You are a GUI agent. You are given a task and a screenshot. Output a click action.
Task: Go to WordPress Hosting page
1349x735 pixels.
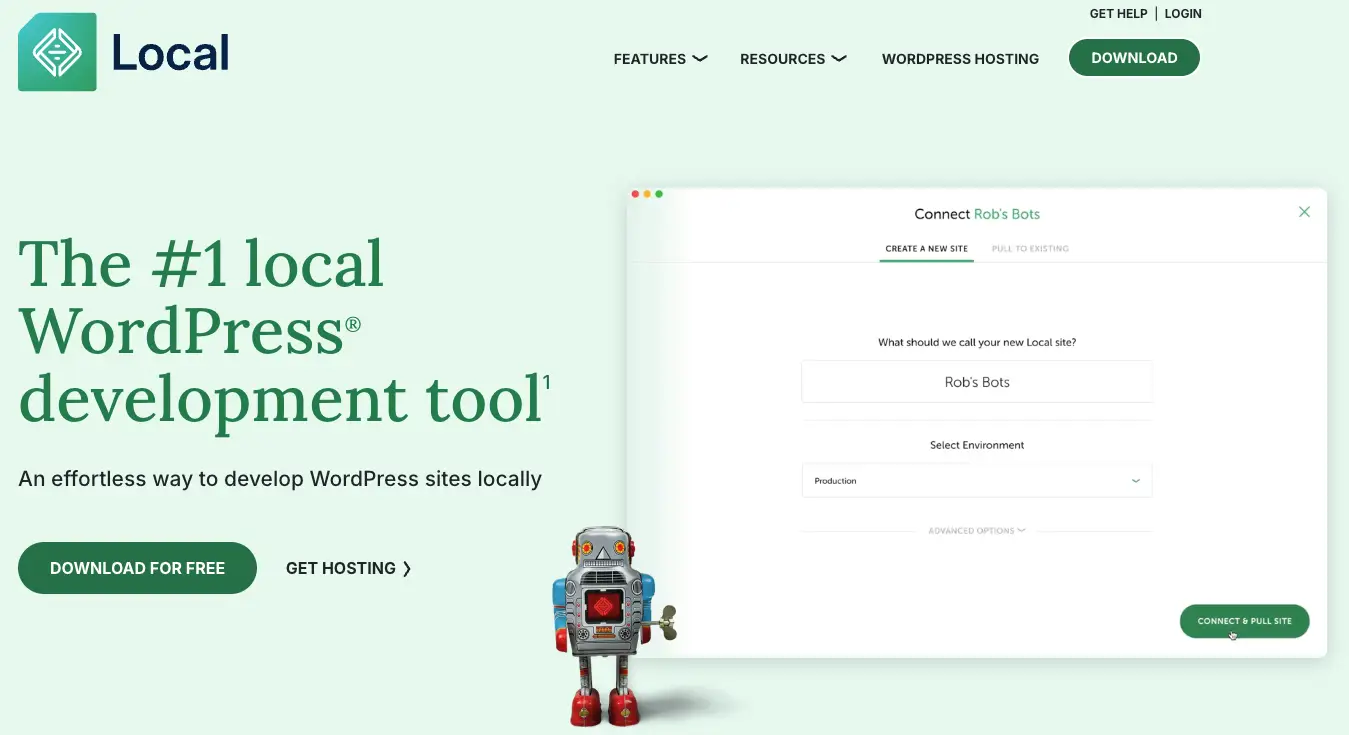960,59
